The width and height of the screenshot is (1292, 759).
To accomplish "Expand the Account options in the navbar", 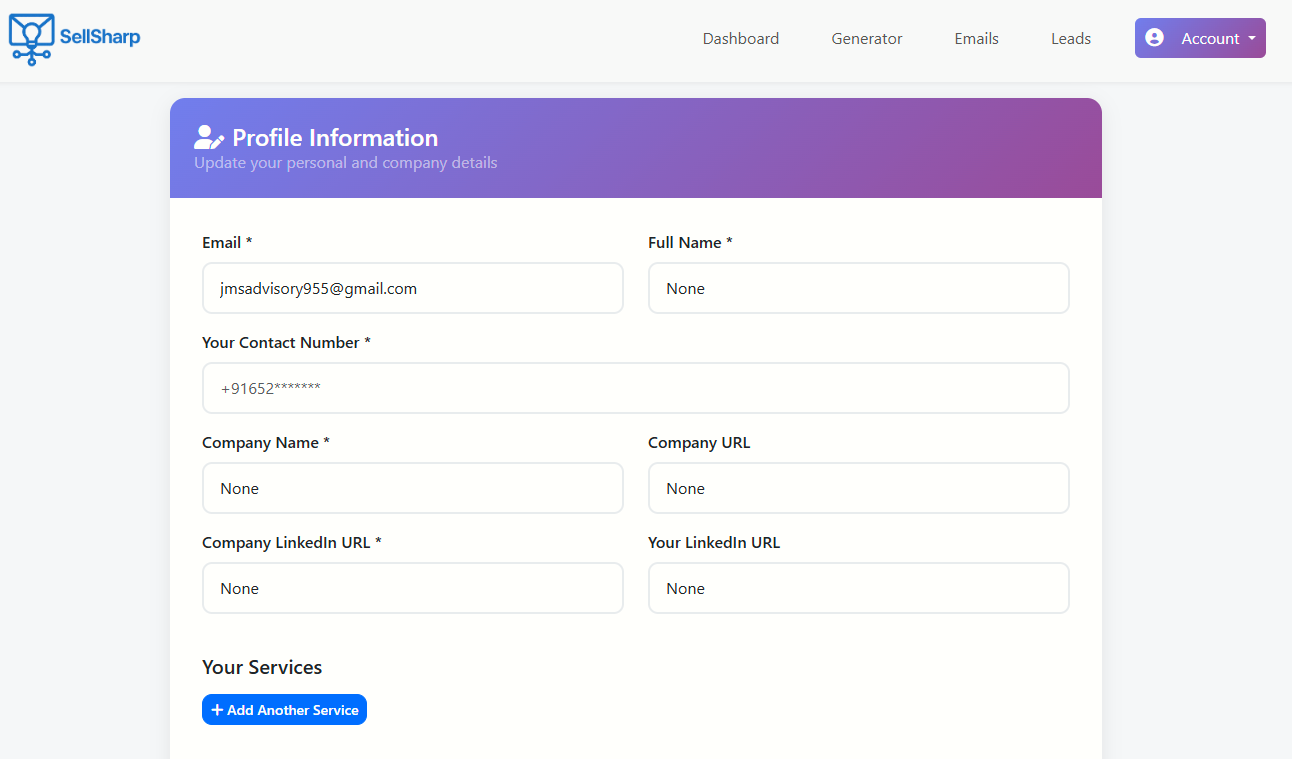I will point(1200,37).
